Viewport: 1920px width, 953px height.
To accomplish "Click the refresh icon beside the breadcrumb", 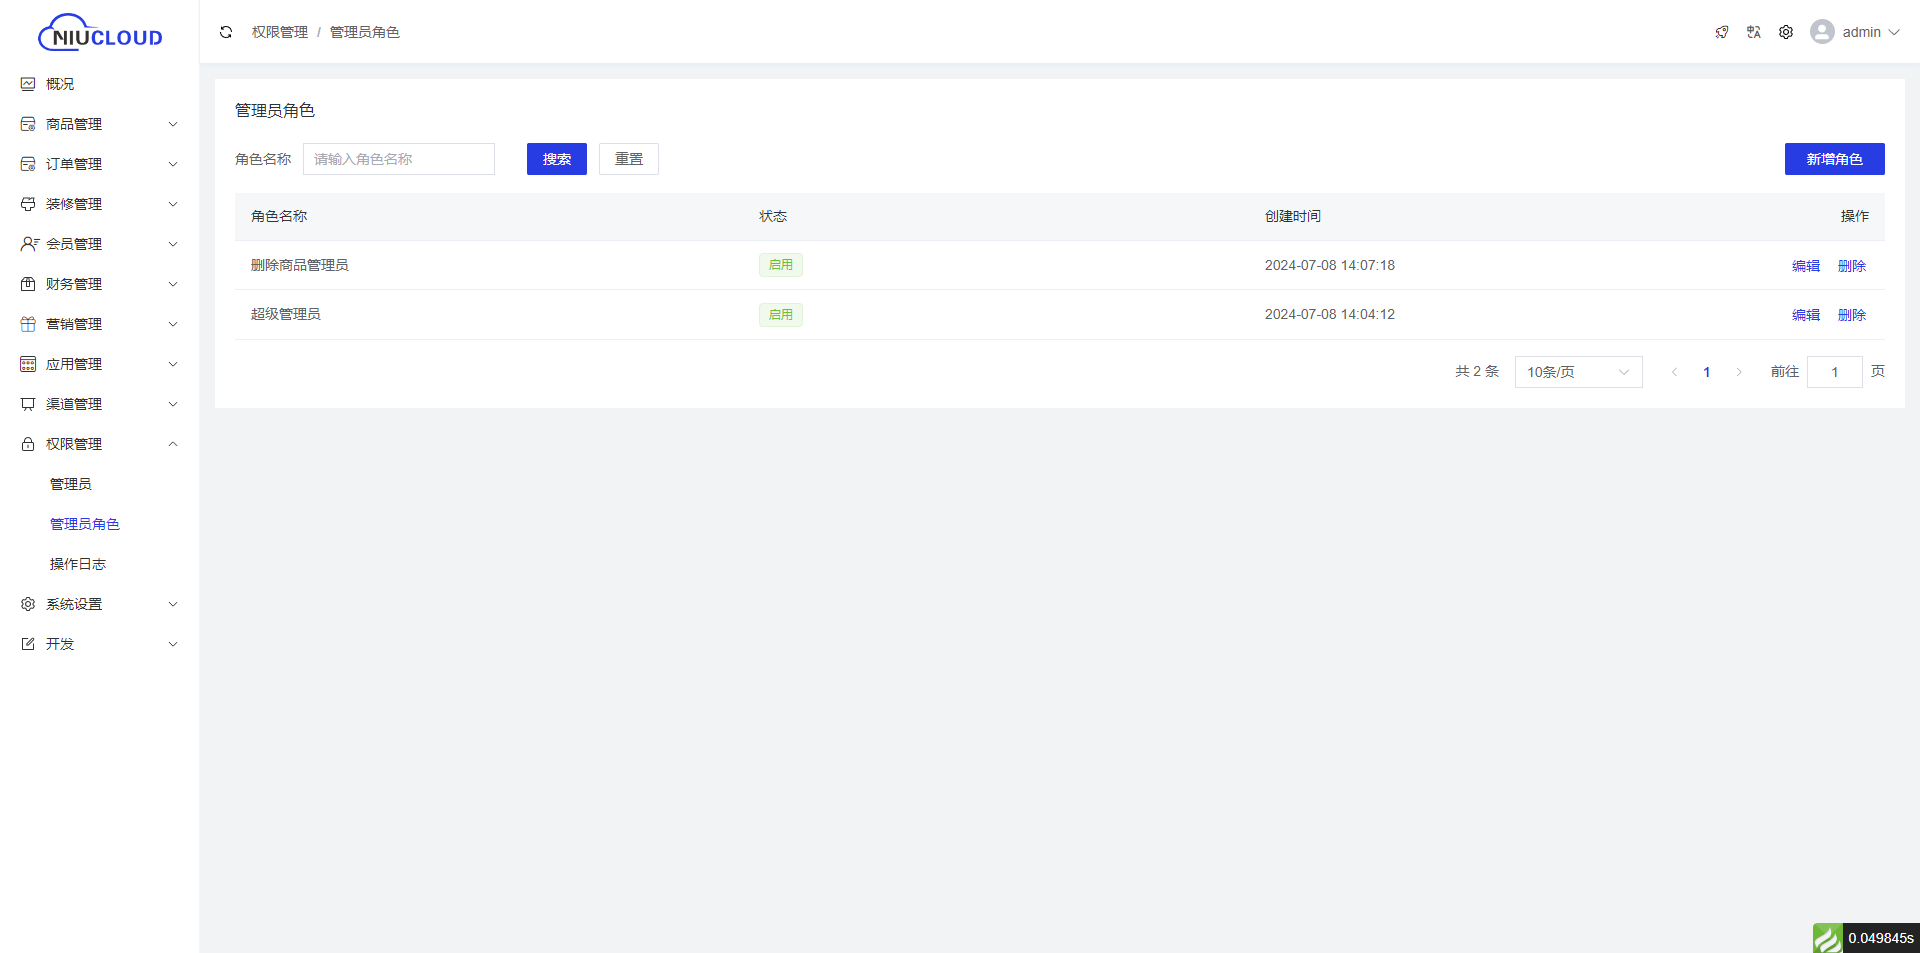I will (226, 32).
